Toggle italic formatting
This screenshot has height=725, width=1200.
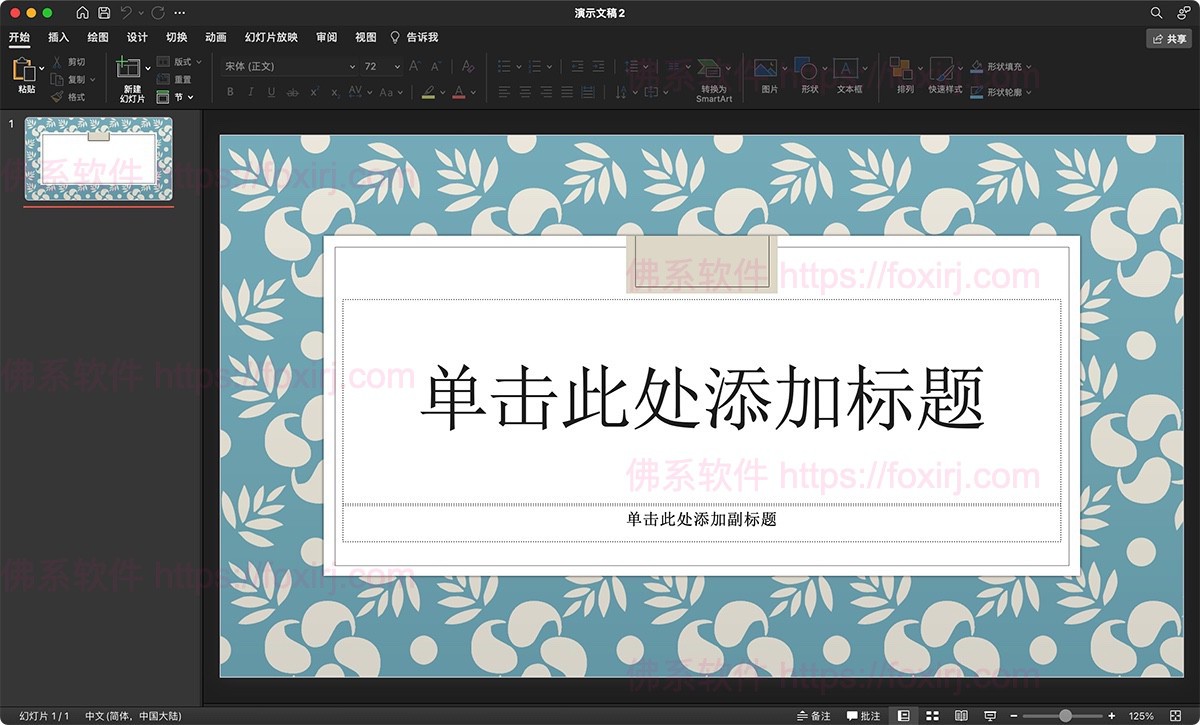point(250,91)
